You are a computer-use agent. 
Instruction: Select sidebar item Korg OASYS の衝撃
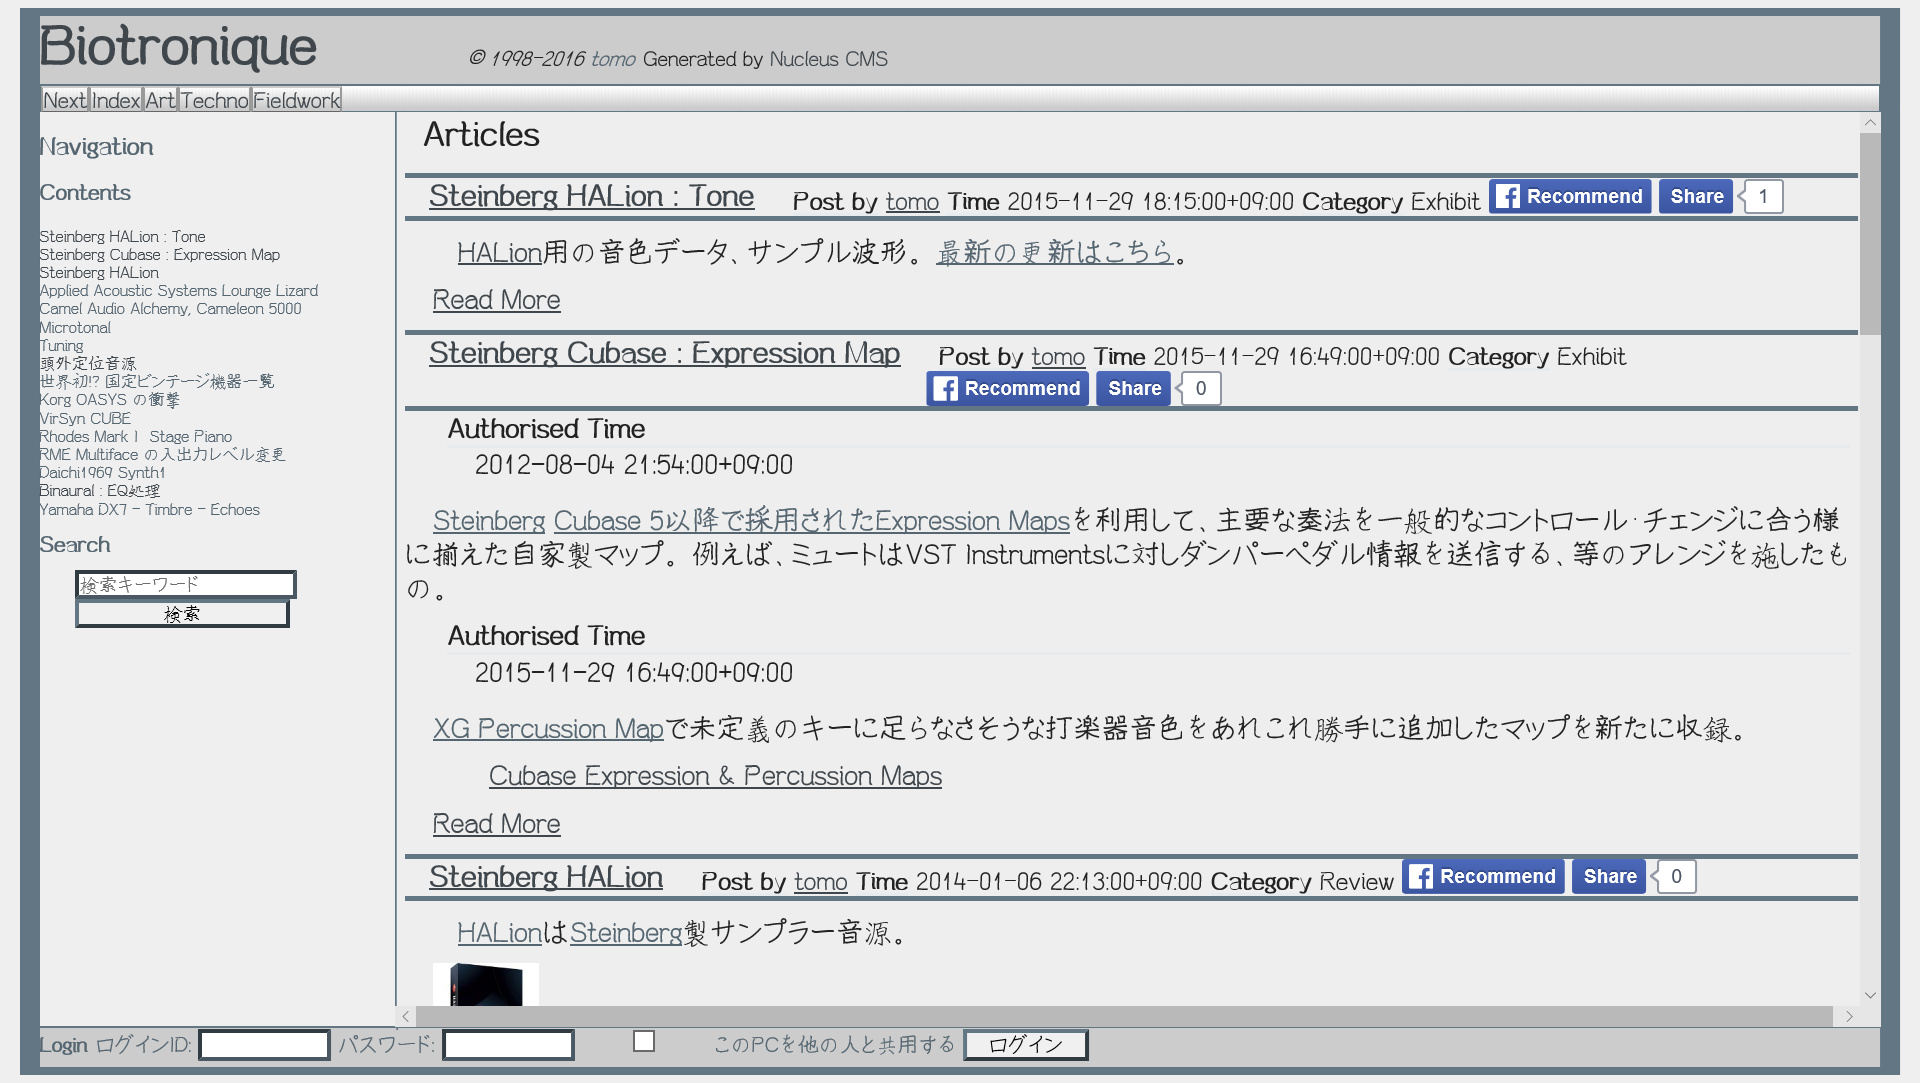tap(110, 400)
